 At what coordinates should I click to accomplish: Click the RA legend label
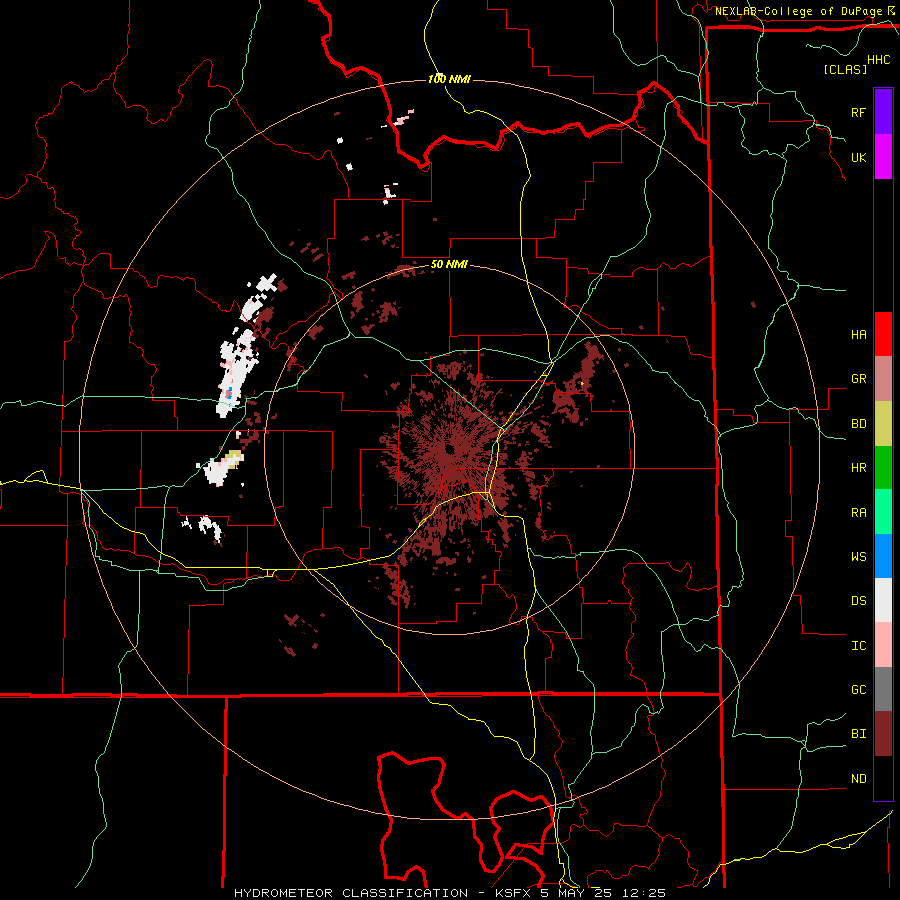(x=858, y=513)
